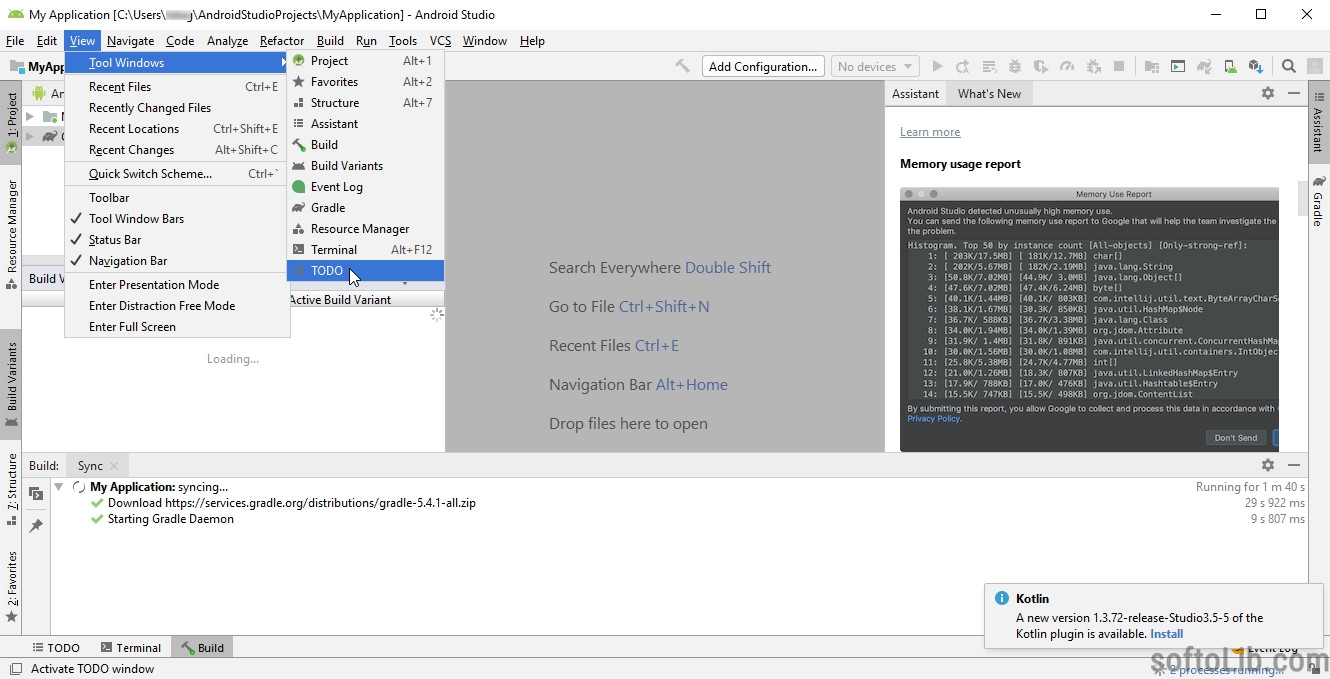Click the Attach Debugger to process icon

[x=1093, y=66]
